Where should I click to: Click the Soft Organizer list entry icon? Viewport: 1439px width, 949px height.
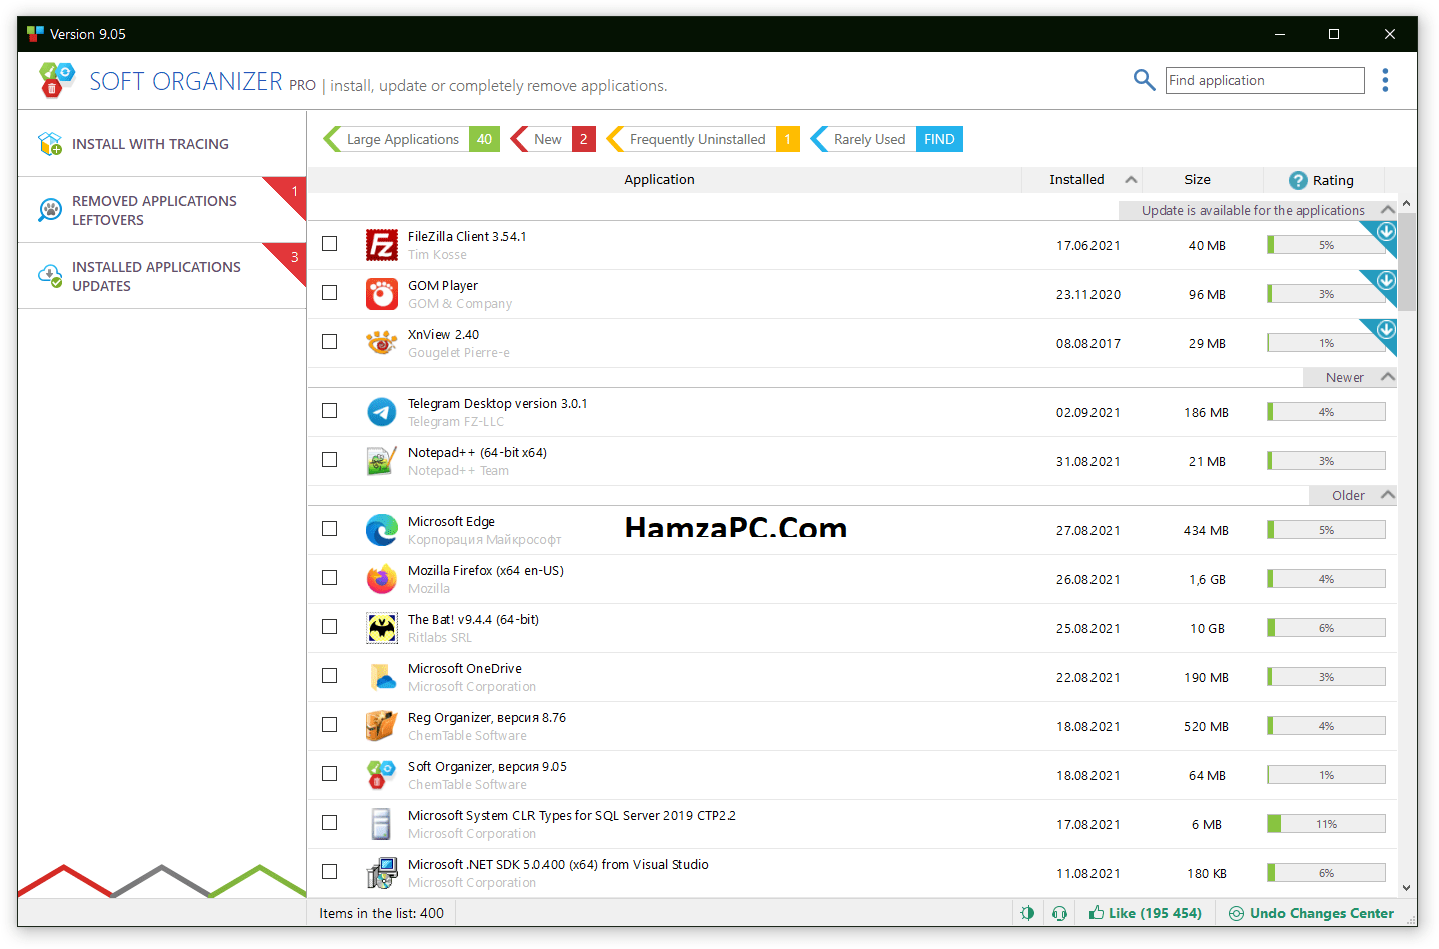tap(381, 775)
